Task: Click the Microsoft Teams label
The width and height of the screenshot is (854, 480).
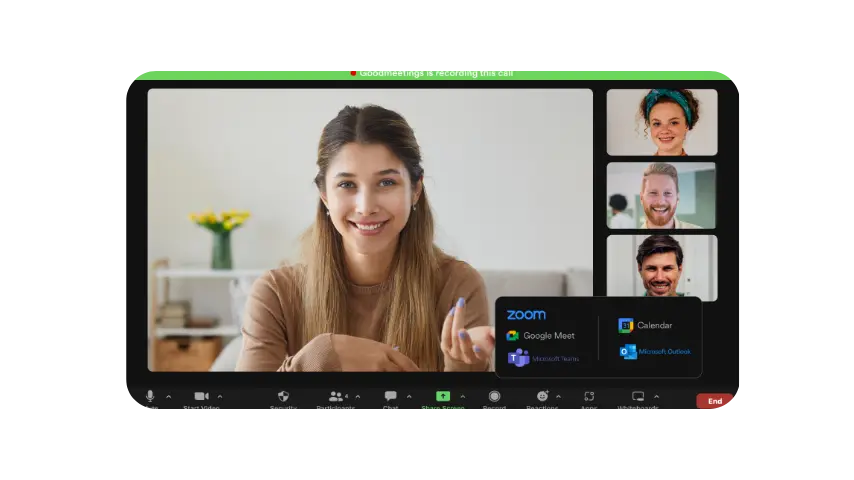Action: click(556, 359)
